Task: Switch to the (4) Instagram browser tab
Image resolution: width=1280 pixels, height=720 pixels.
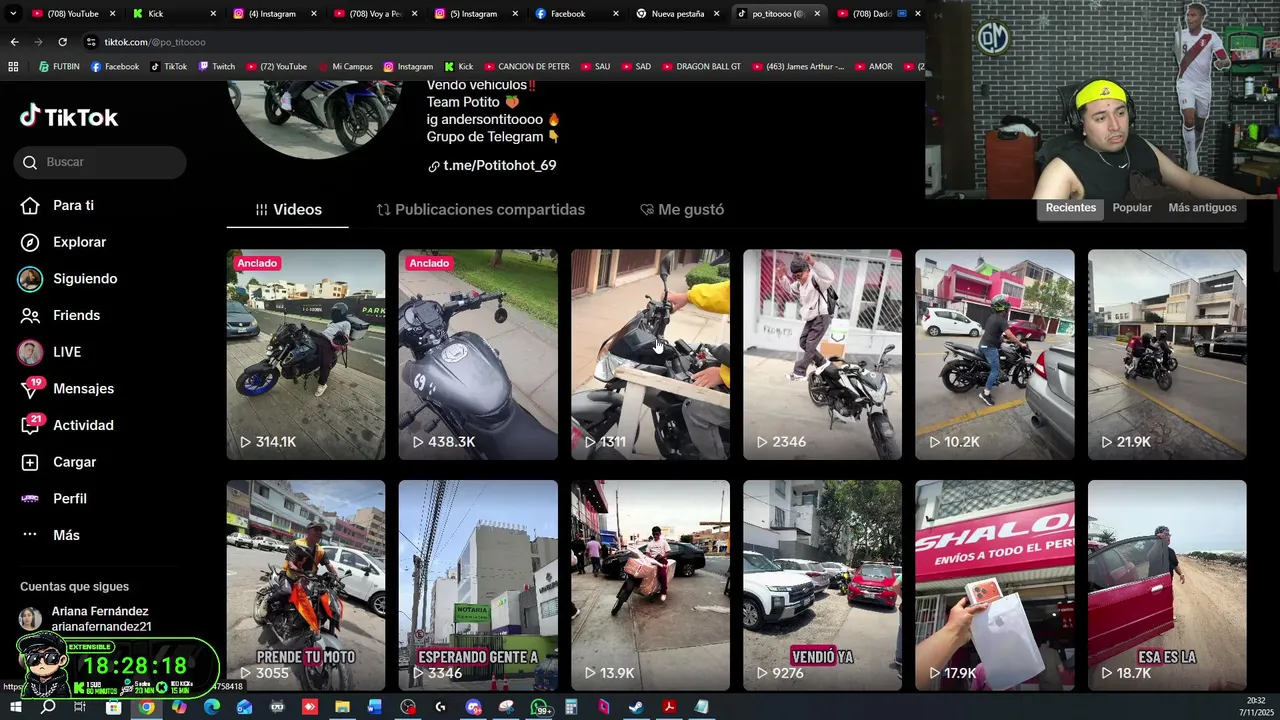Action: tap(272, 14)
